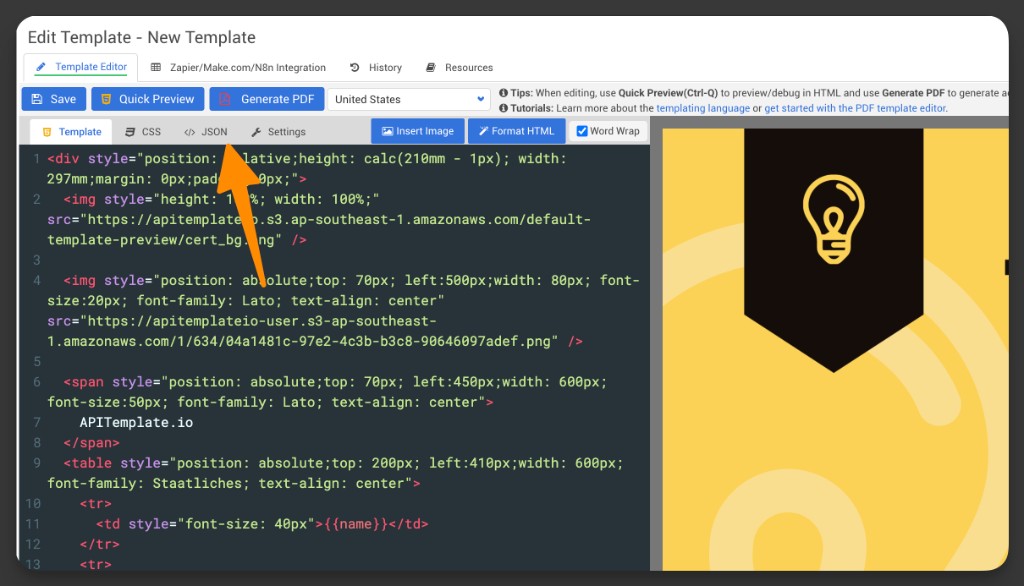Click the dark scrollbar on the preview pane
The image size is (1024, 586).
pos(1009,265)
